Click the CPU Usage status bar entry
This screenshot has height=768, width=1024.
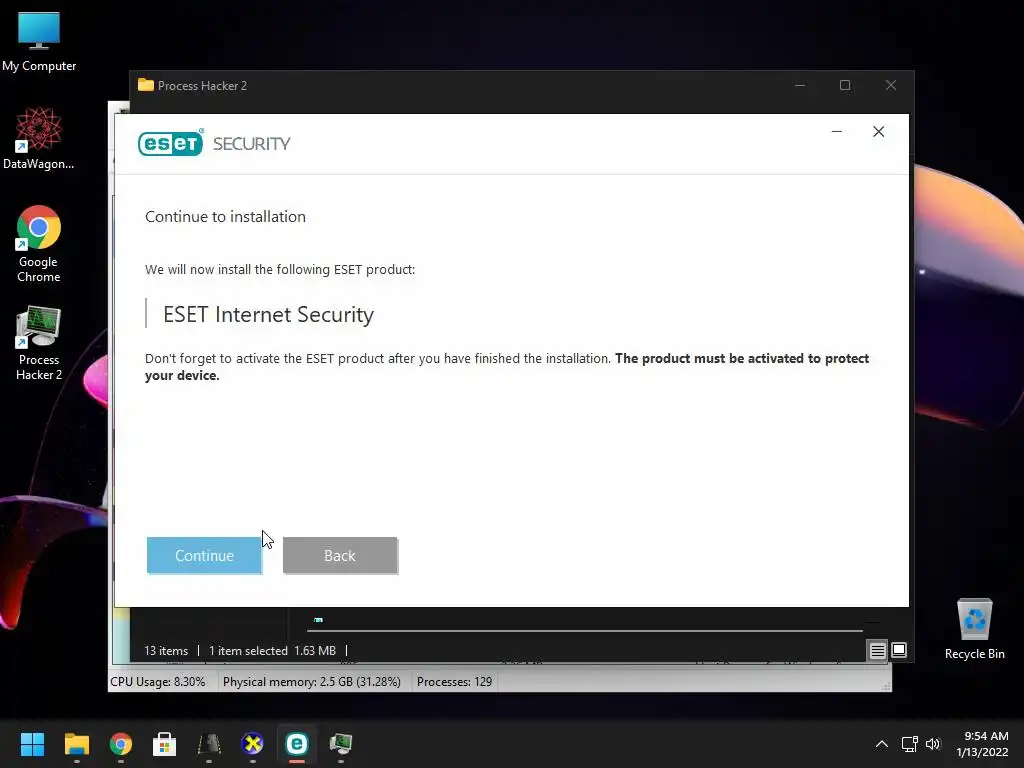pyautogui.click(x=157, y=682)
